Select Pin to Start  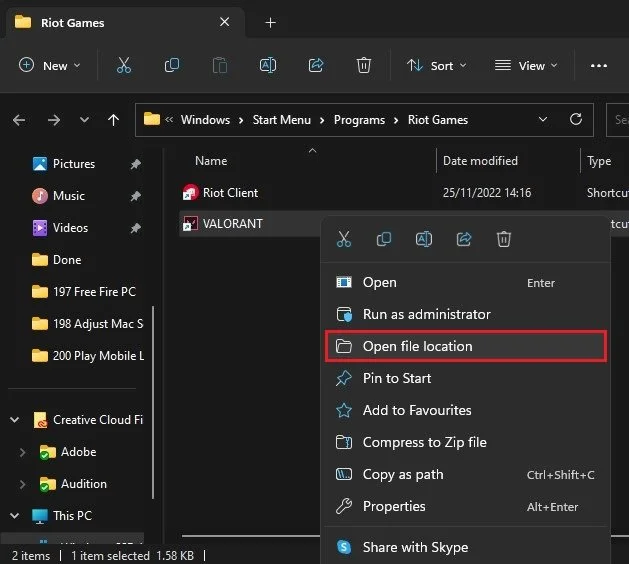click(466, 378)
